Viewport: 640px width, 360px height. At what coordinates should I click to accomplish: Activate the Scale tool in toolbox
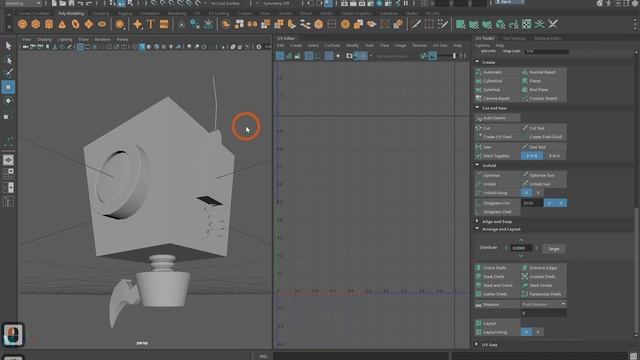tap(8, 116)
